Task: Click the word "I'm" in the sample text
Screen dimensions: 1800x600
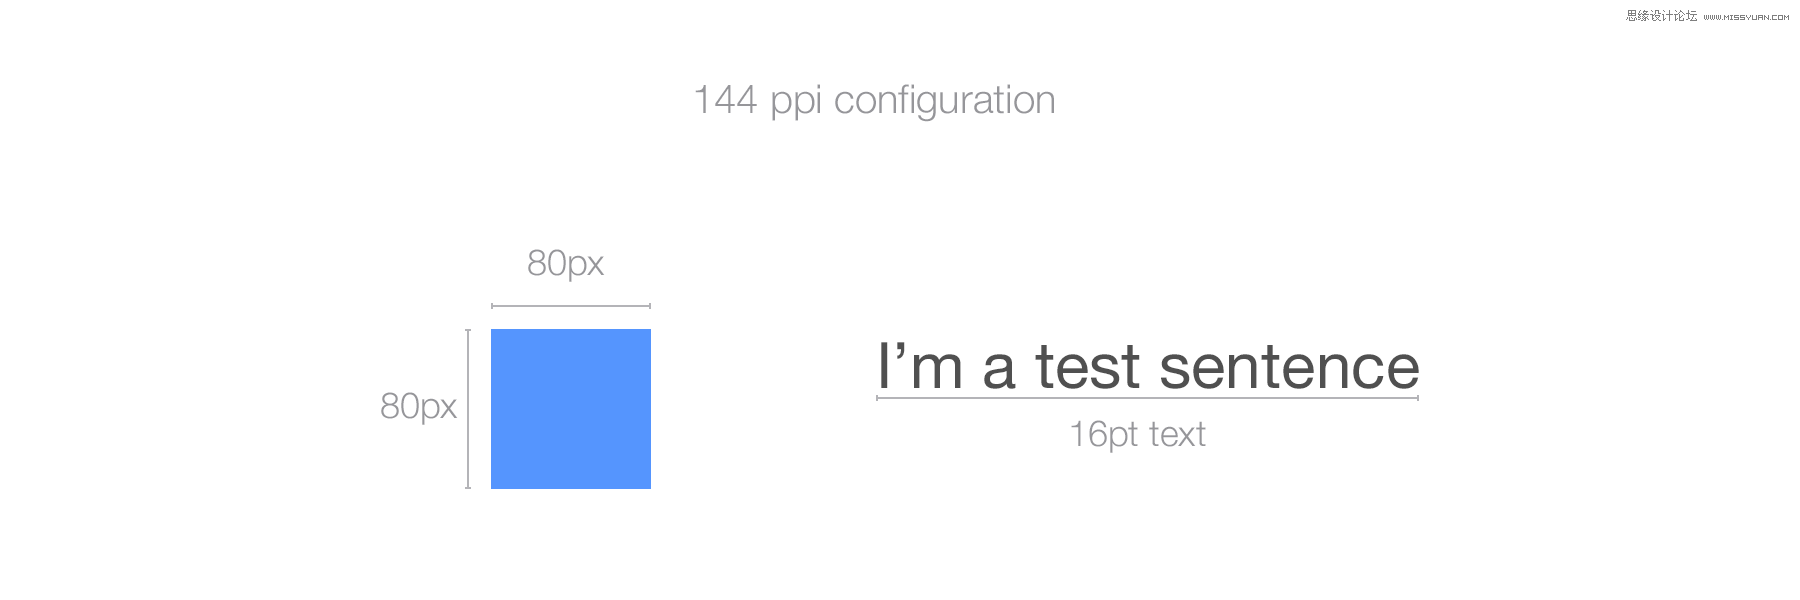Action: pos(920,367)
